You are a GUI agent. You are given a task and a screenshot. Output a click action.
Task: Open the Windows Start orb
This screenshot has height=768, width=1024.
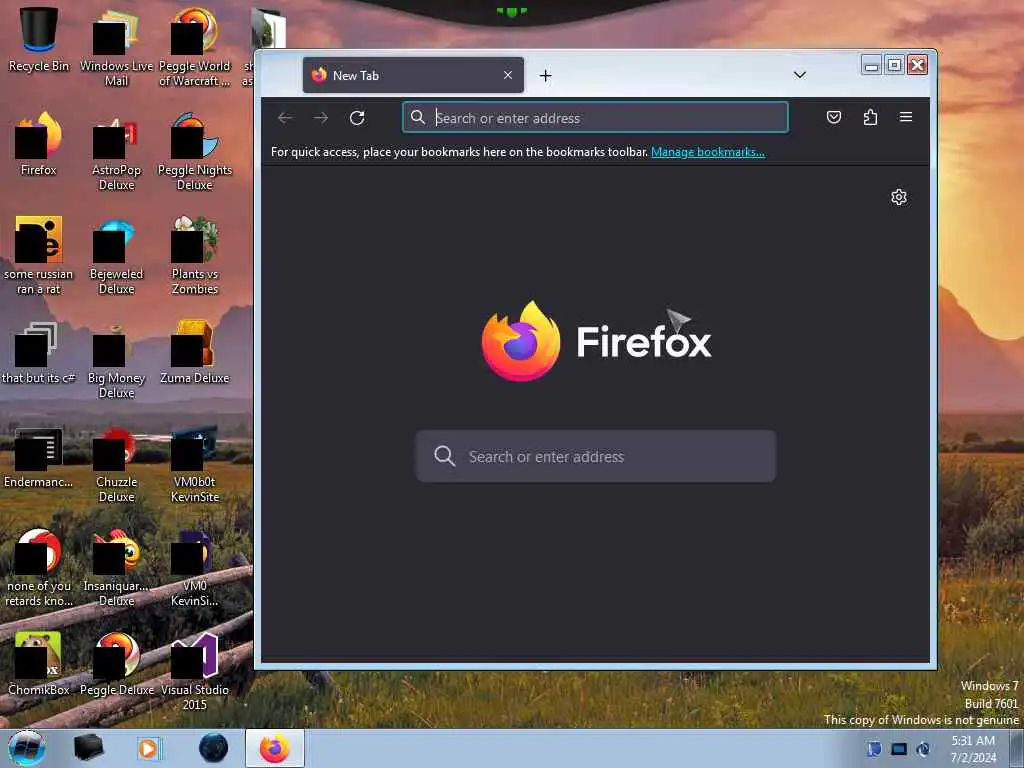[27, 748]
